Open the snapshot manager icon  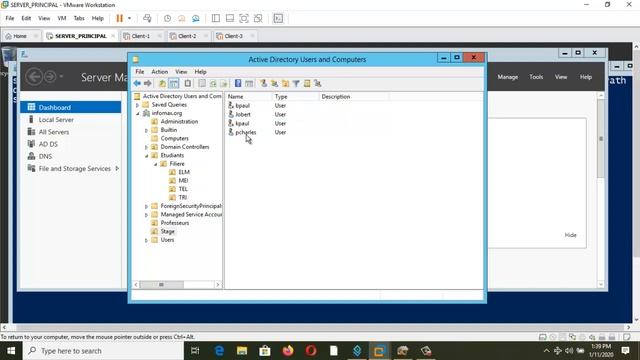coord(196,18)
